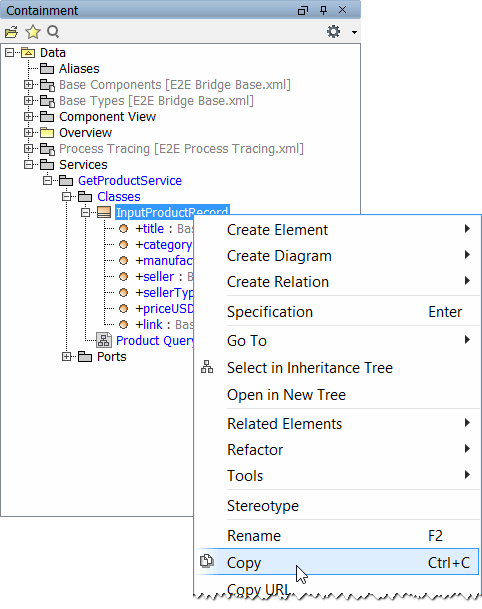This screenshot has height=609, width=482.
Task: Expand the Component View package
Action: [28, 117]
